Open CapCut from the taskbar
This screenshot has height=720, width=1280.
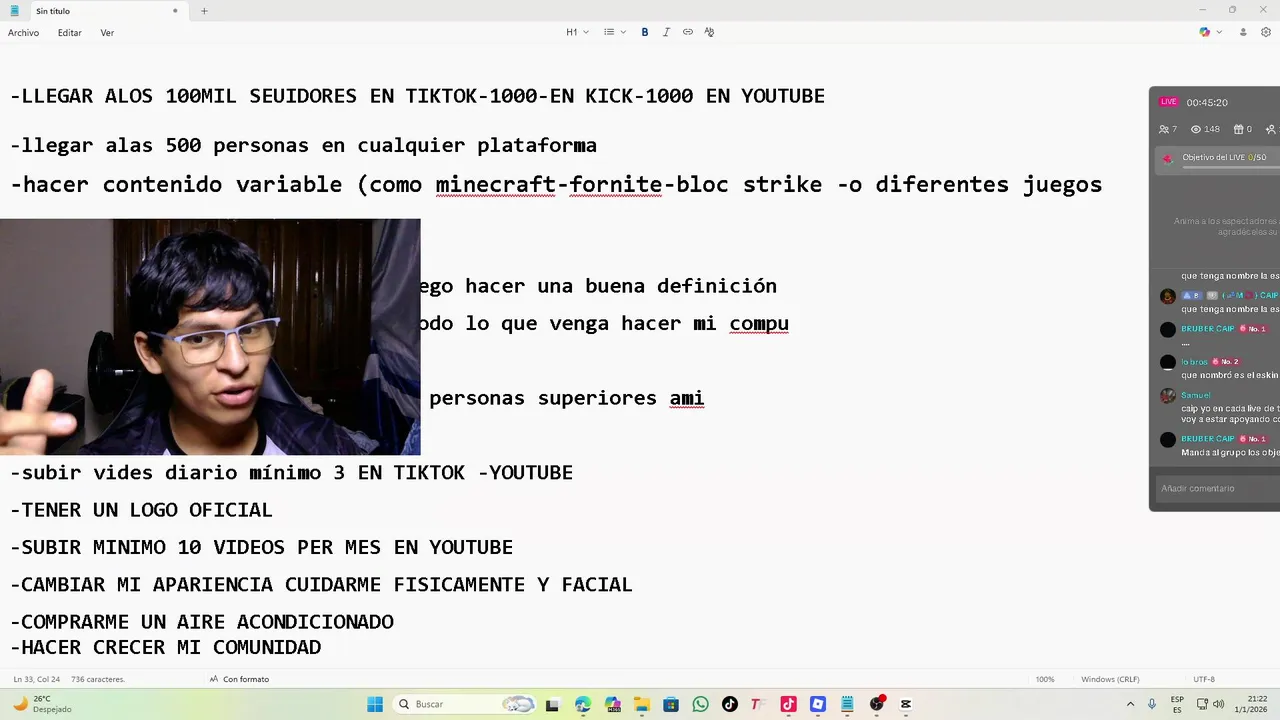click(906, 704)
